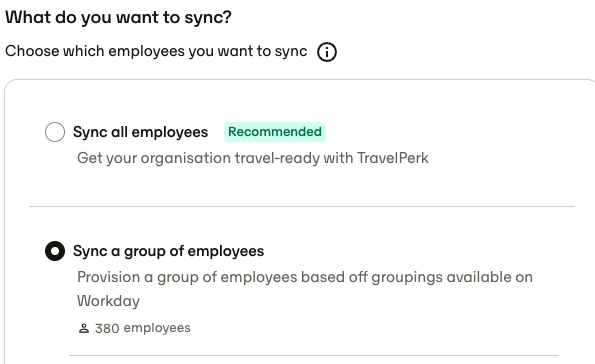
Task: Click empty card area above Sync all employees
Action: click(302, 101)
